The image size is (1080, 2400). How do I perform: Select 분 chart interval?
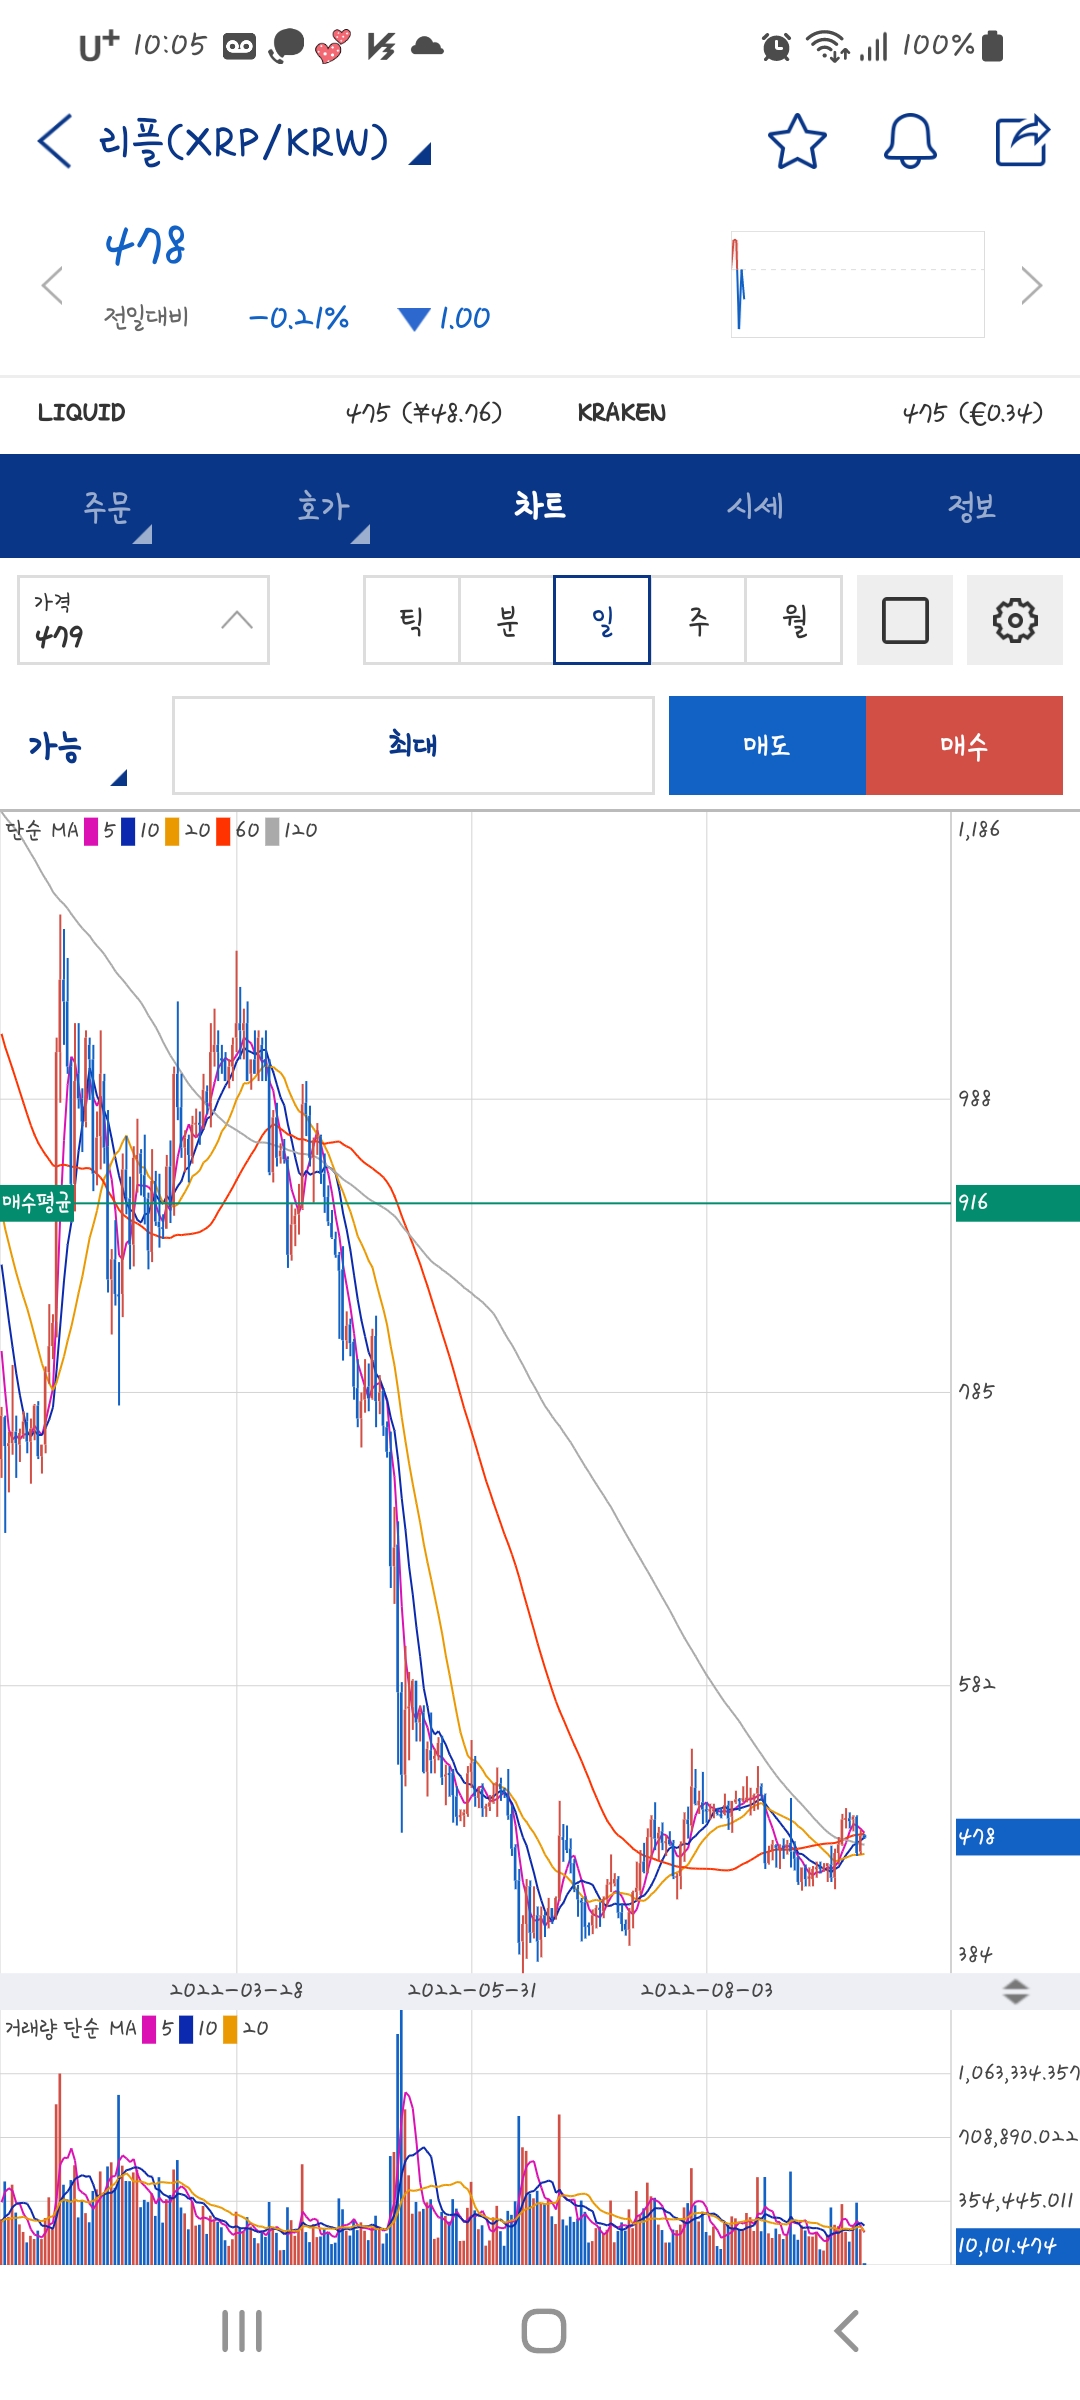coord(507,620)
